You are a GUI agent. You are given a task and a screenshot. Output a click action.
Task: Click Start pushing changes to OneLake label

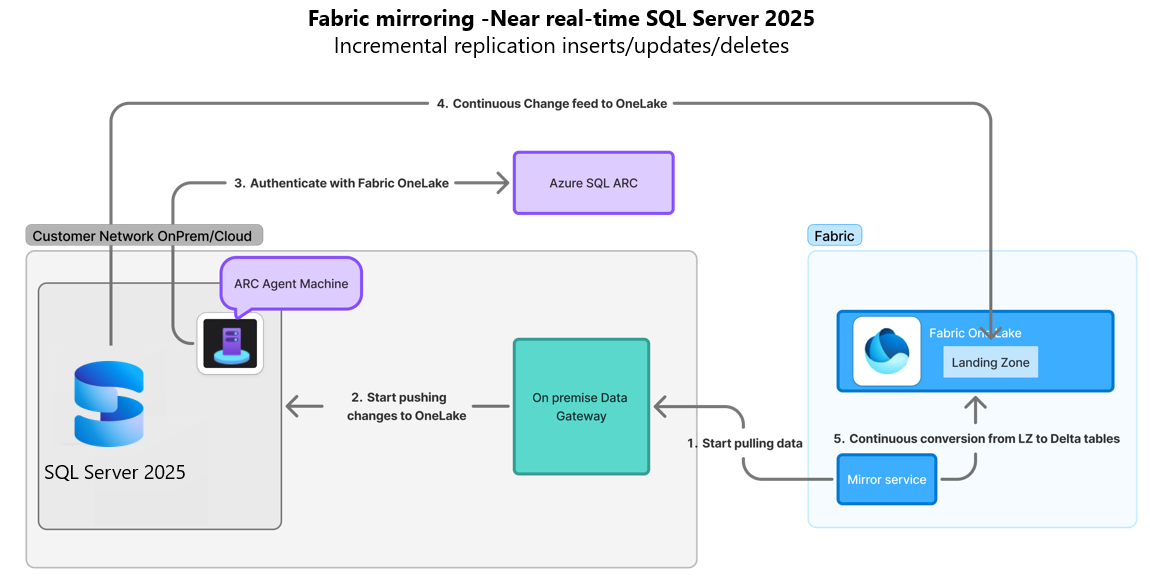[406, 406]
